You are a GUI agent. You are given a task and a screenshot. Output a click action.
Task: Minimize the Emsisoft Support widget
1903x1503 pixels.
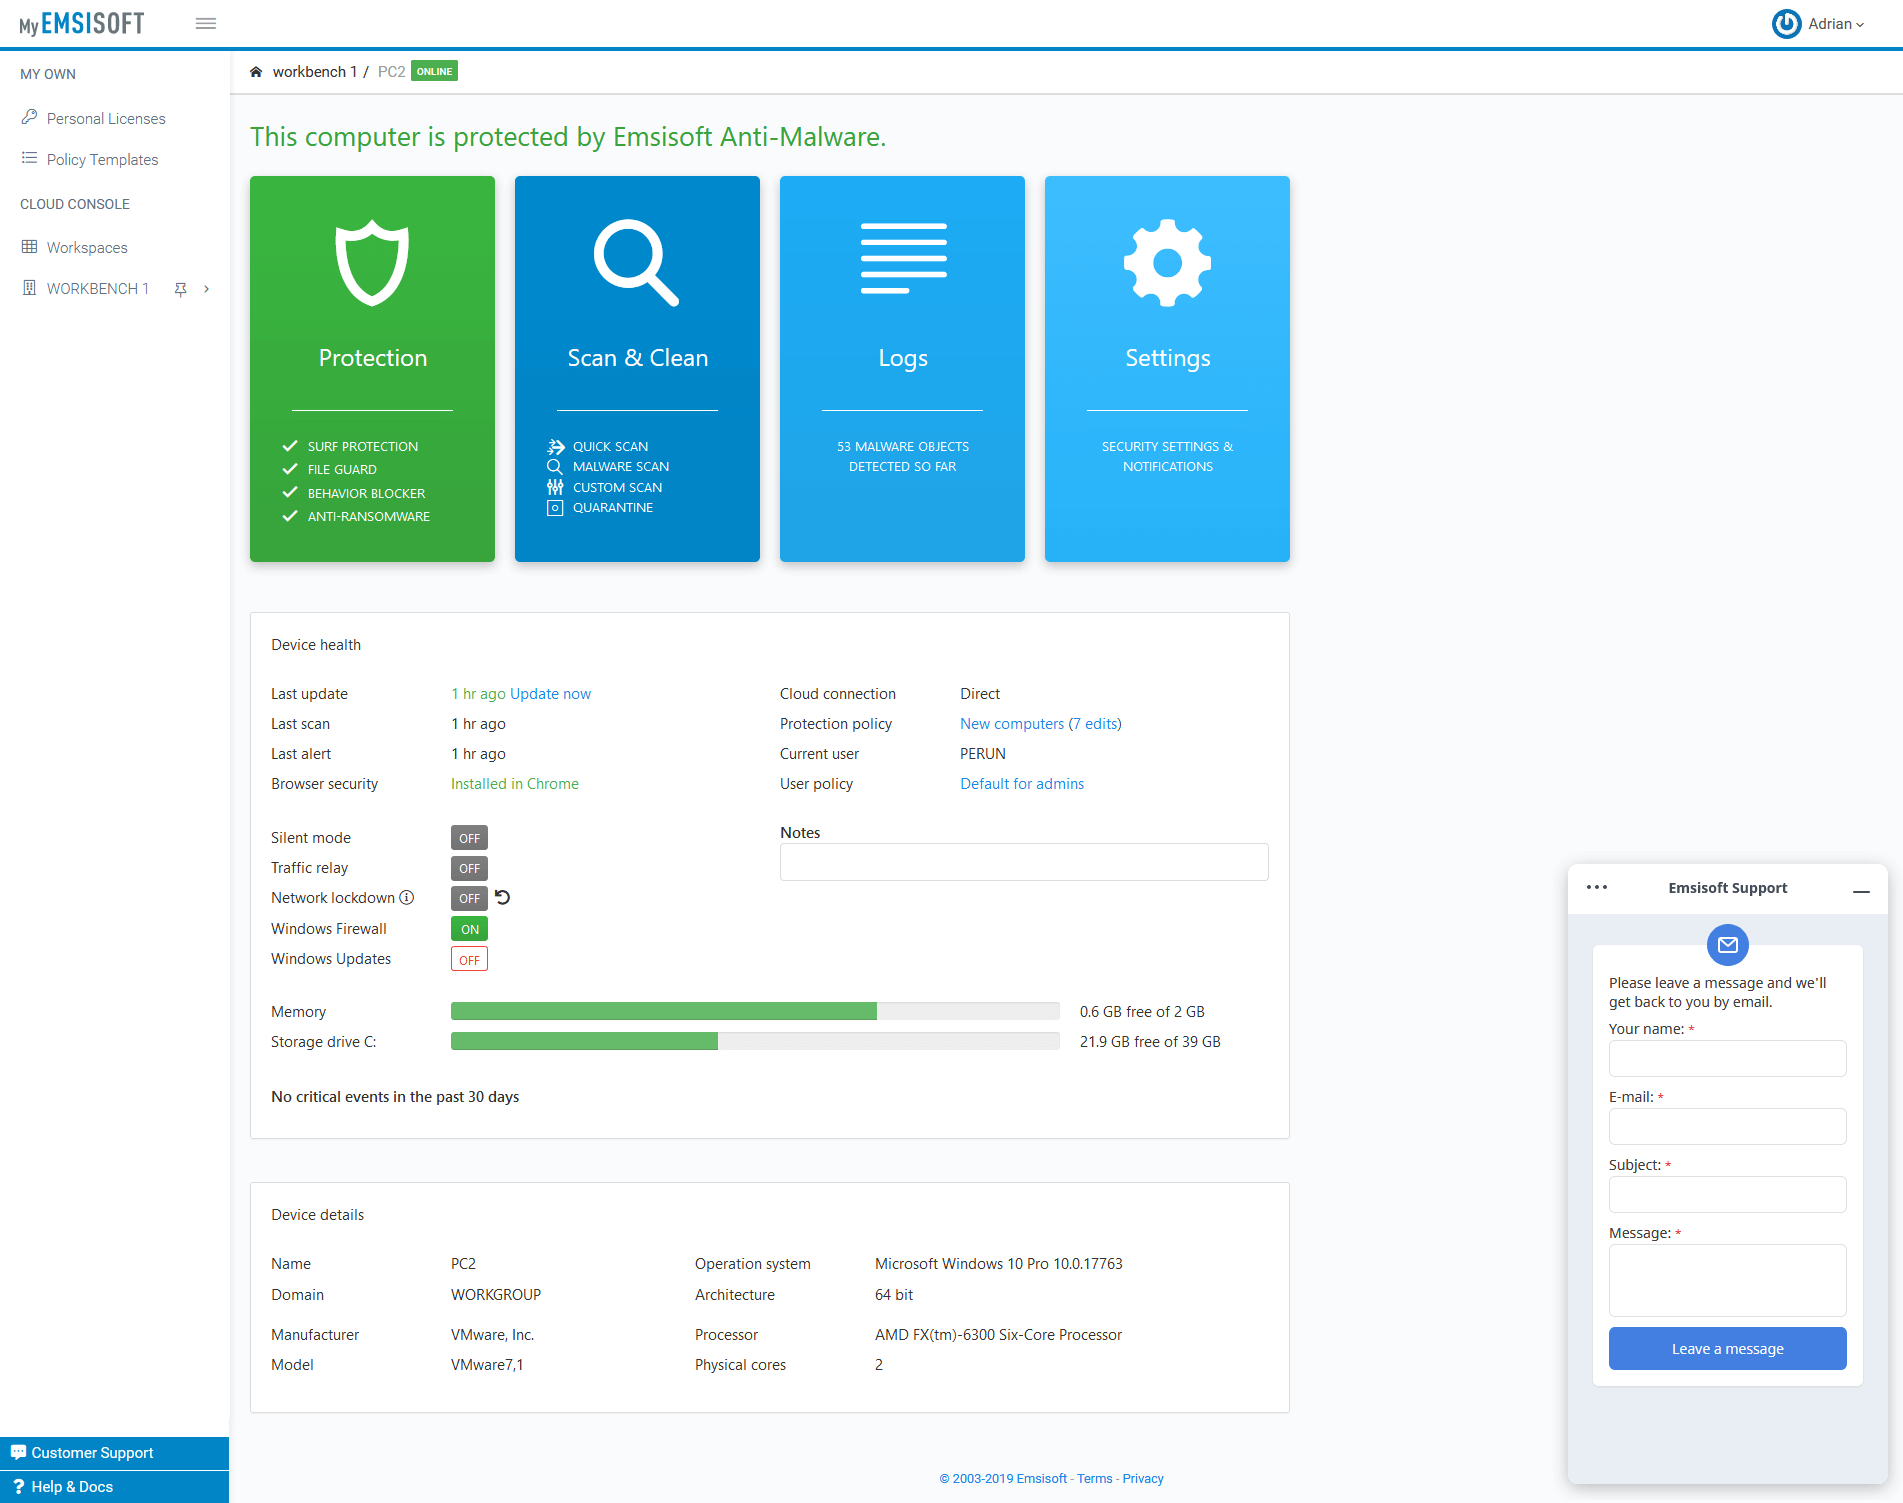[x=1861, y=890]
